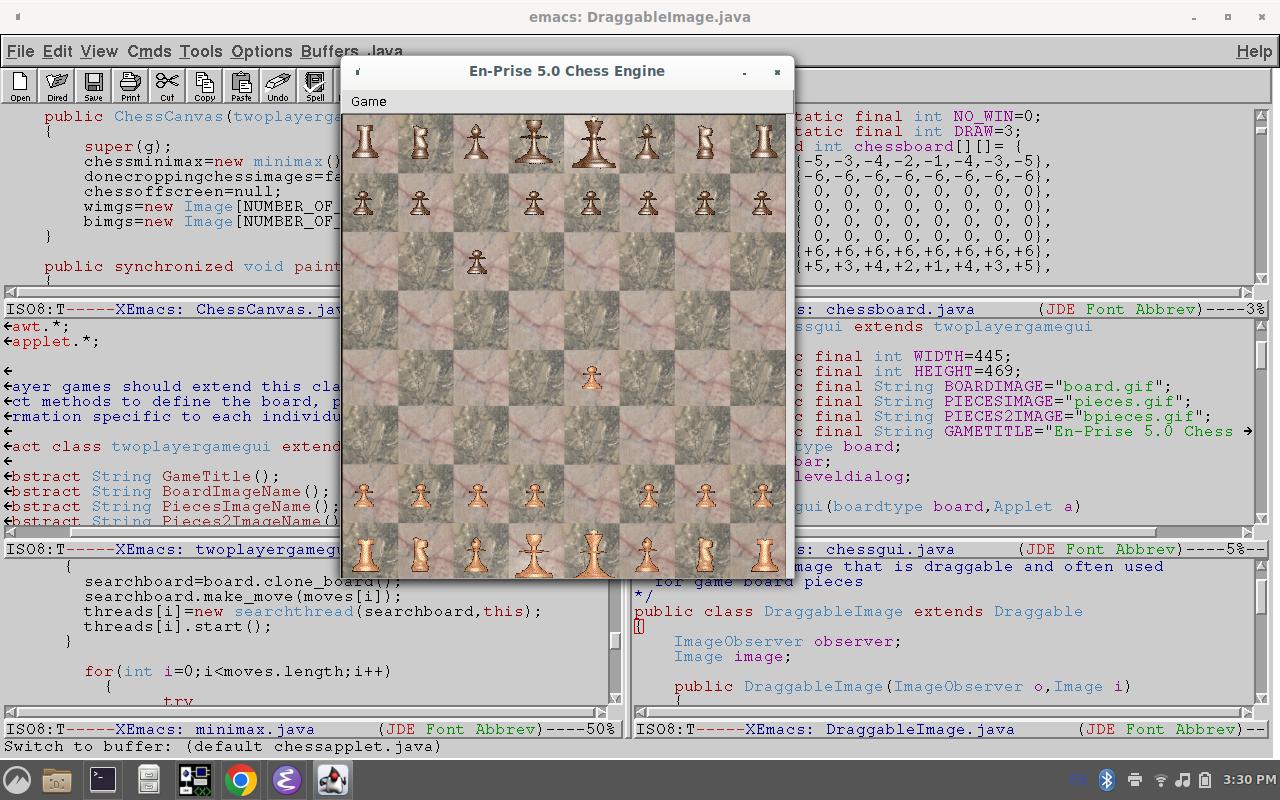
Task: Click the minibuffer 'Switch to buffer' prompt
Action: [222, 746]
